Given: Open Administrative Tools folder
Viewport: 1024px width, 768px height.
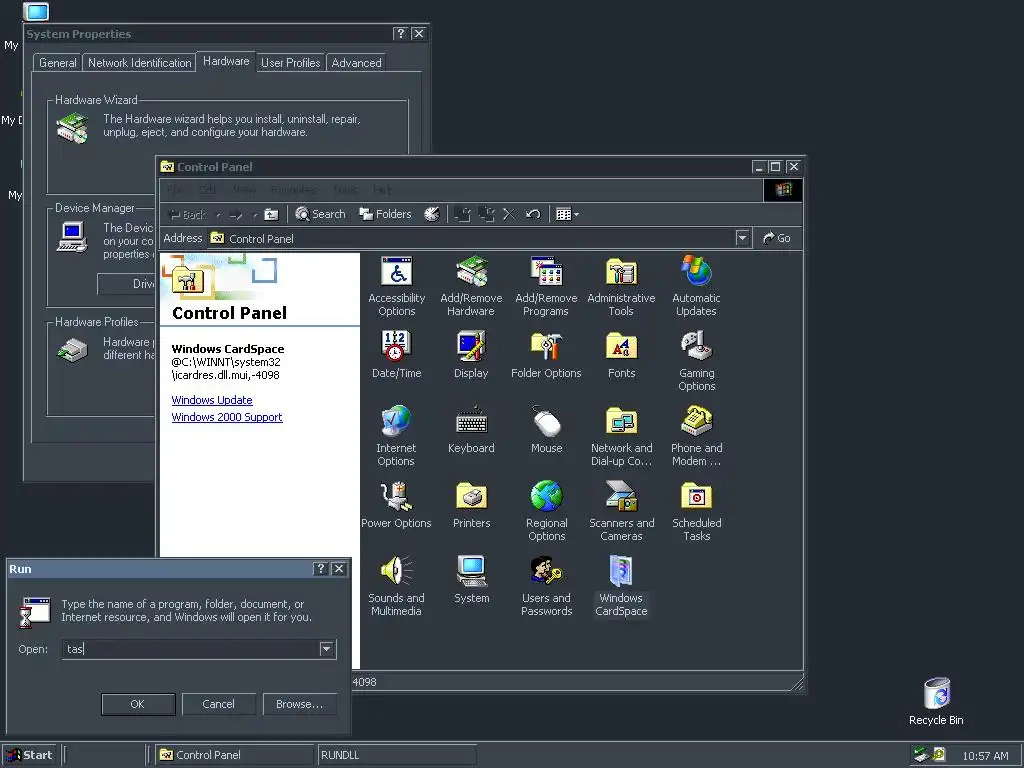Looking at the screenshot, I should point(621,286).
